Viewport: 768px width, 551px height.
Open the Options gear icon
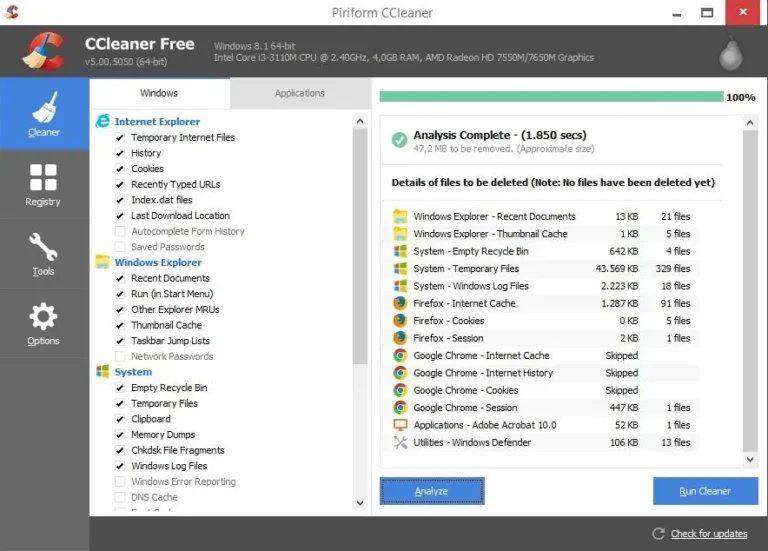point(43,316)
